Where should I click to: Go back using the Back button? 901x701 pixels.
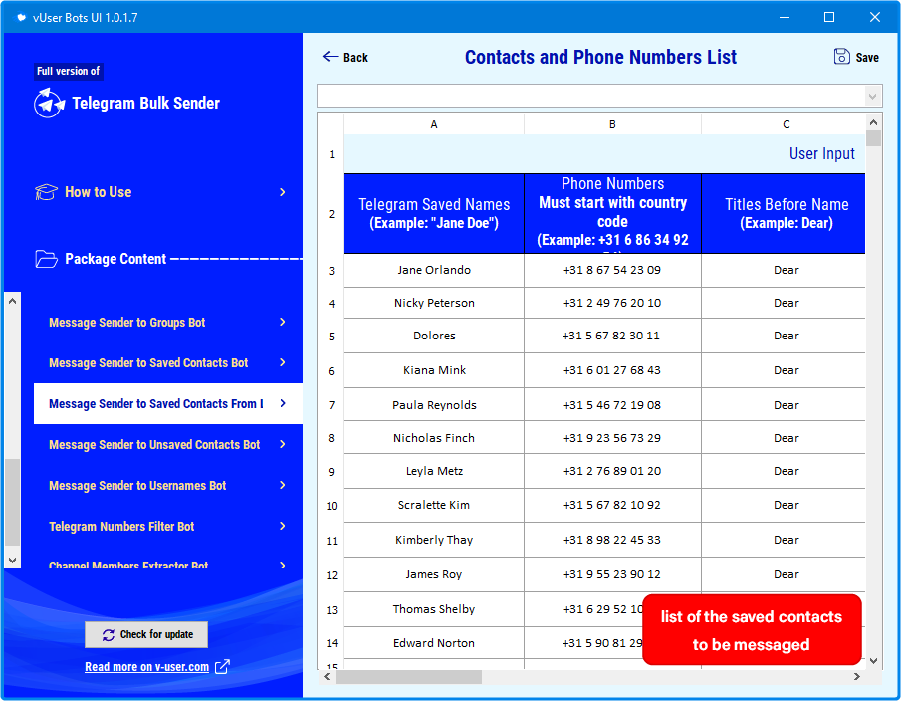(x=345, y=57)
